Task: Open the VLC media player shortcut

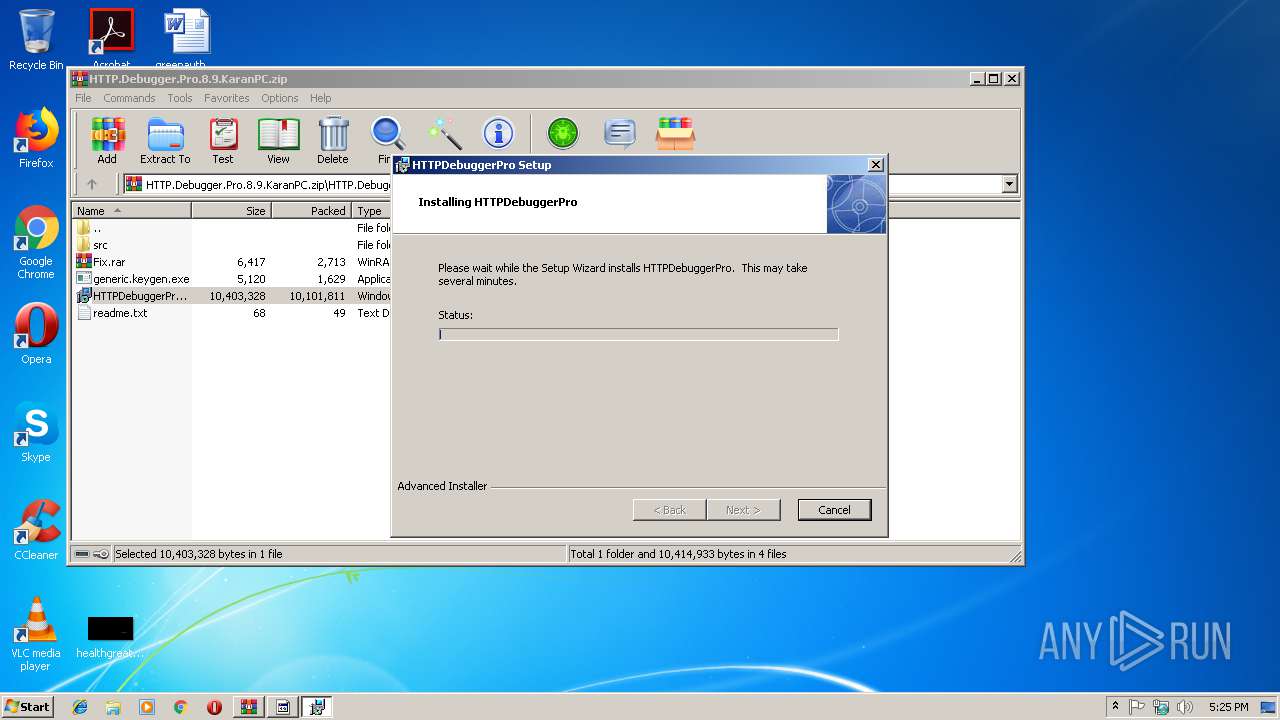Action: point(36,634)
